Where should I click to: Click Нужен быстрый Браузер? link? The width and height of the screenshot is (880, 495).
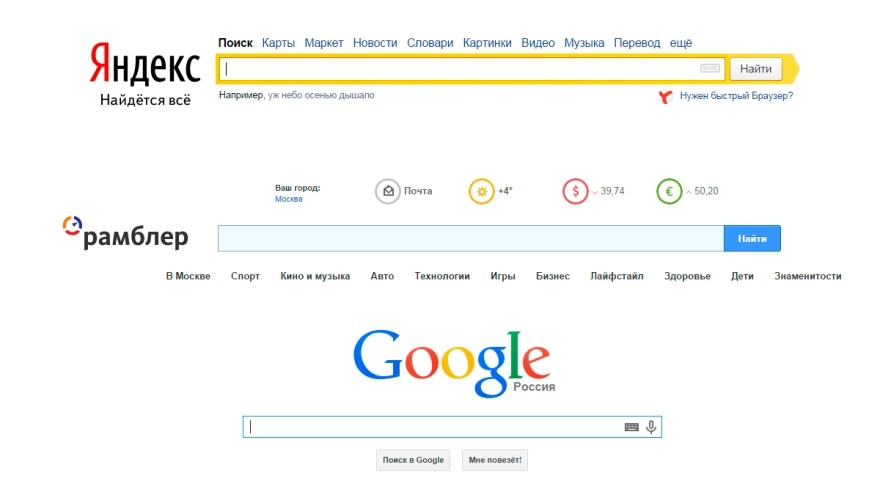pos(736,96)
